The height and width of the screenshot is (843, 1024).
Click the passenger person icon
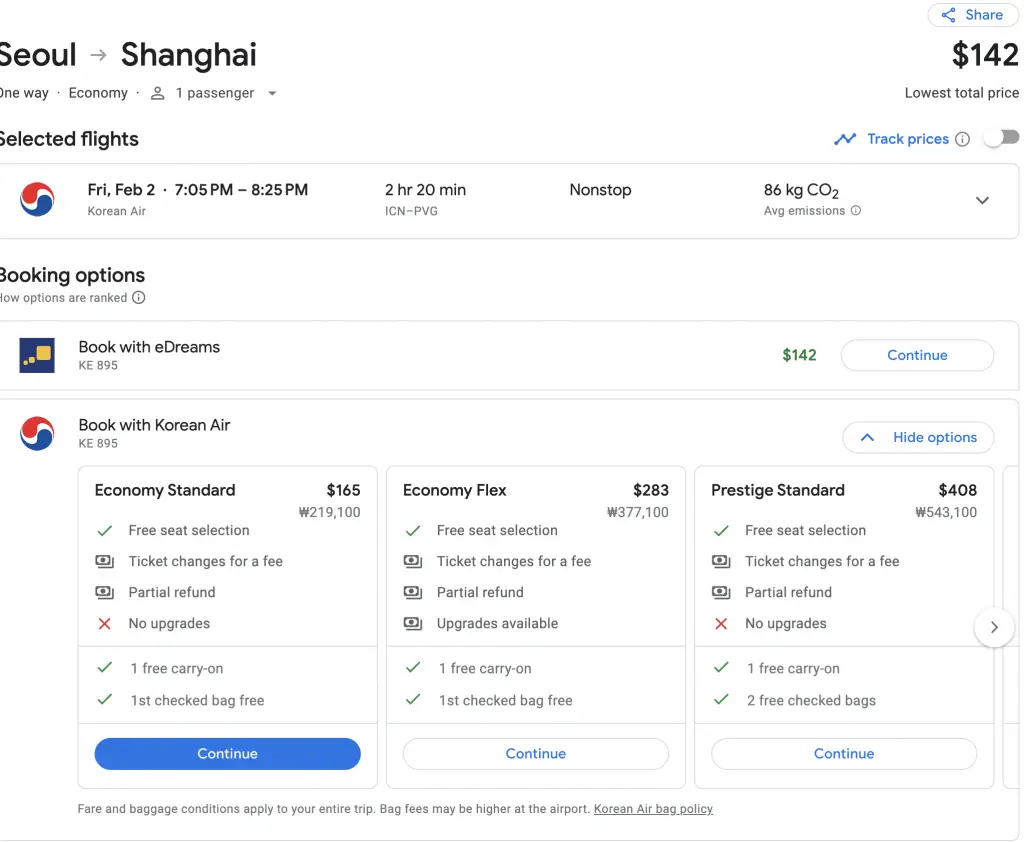[x=157, y=93]
